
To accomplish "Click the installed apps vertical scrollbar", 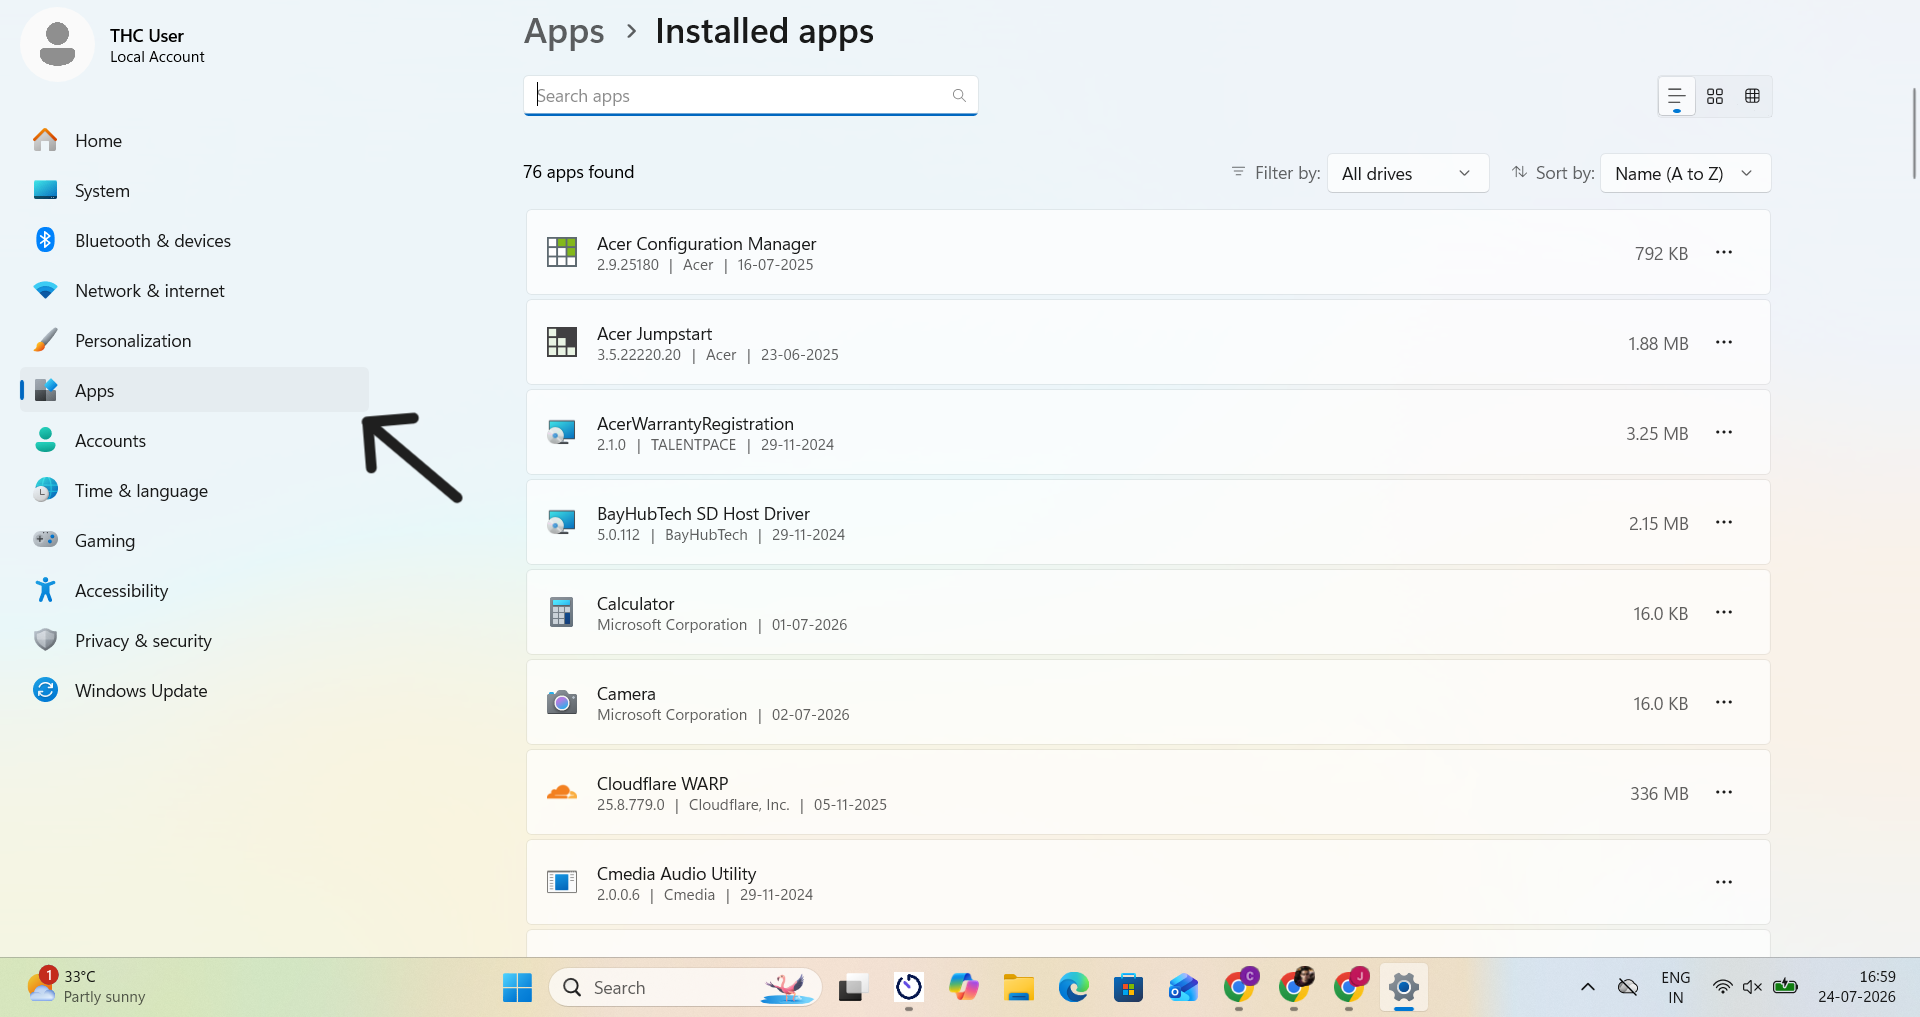I will 1914,134.
